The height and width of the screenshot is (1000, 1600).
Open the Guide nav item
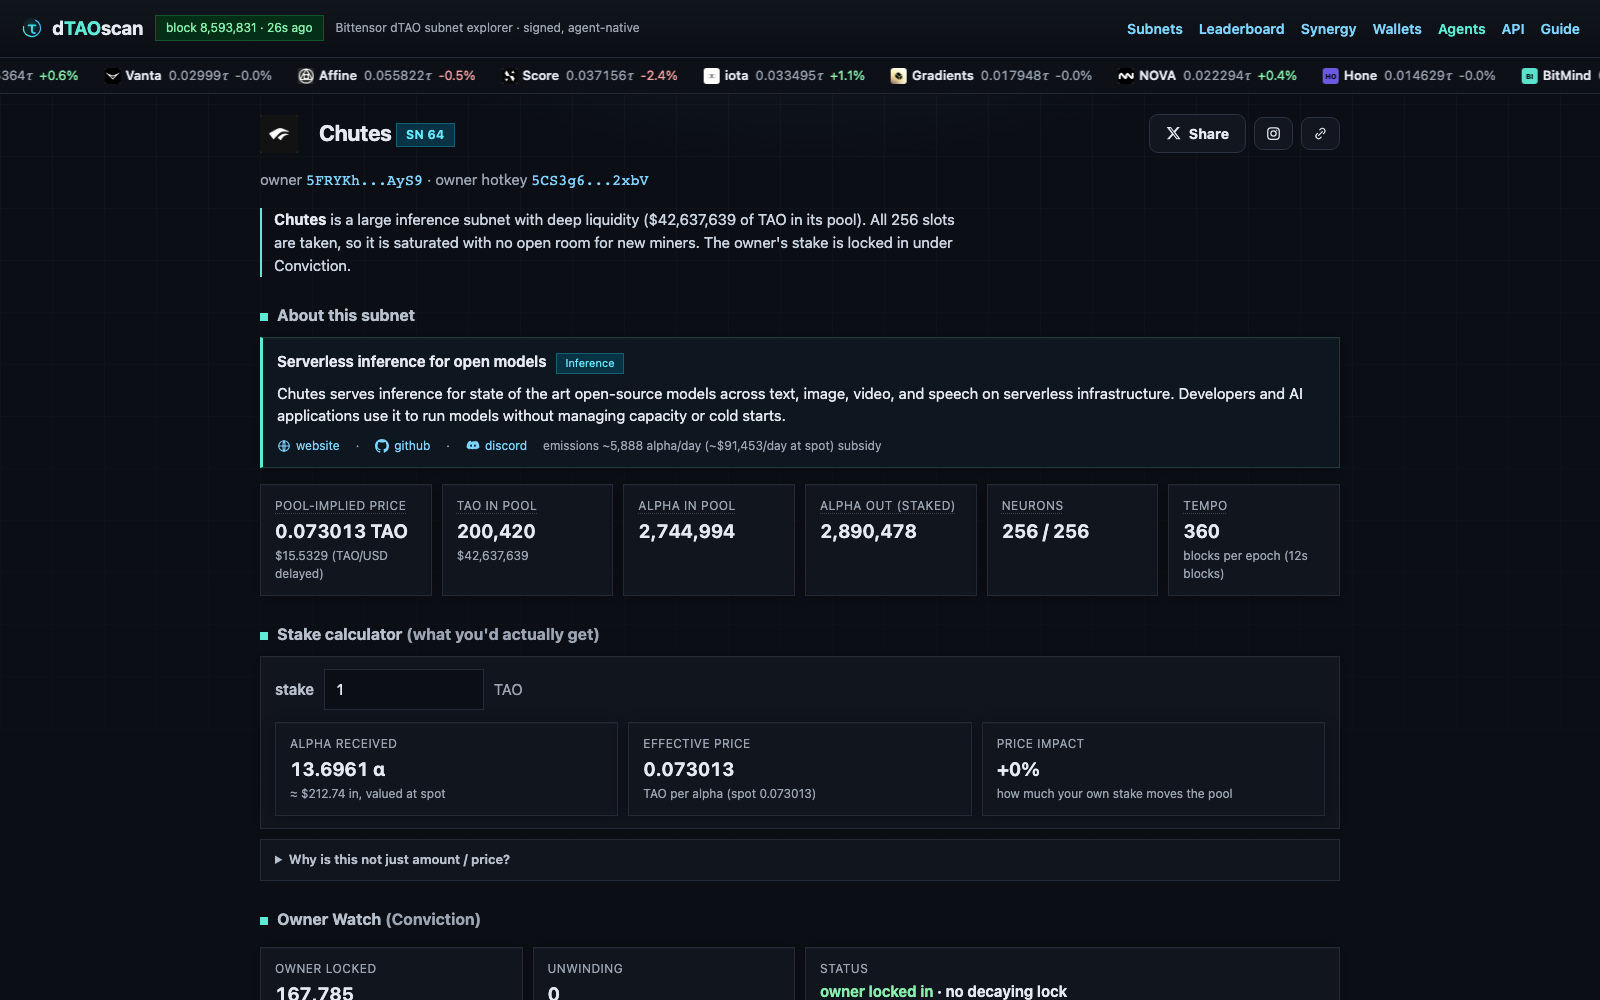(x=1559, y=29)
